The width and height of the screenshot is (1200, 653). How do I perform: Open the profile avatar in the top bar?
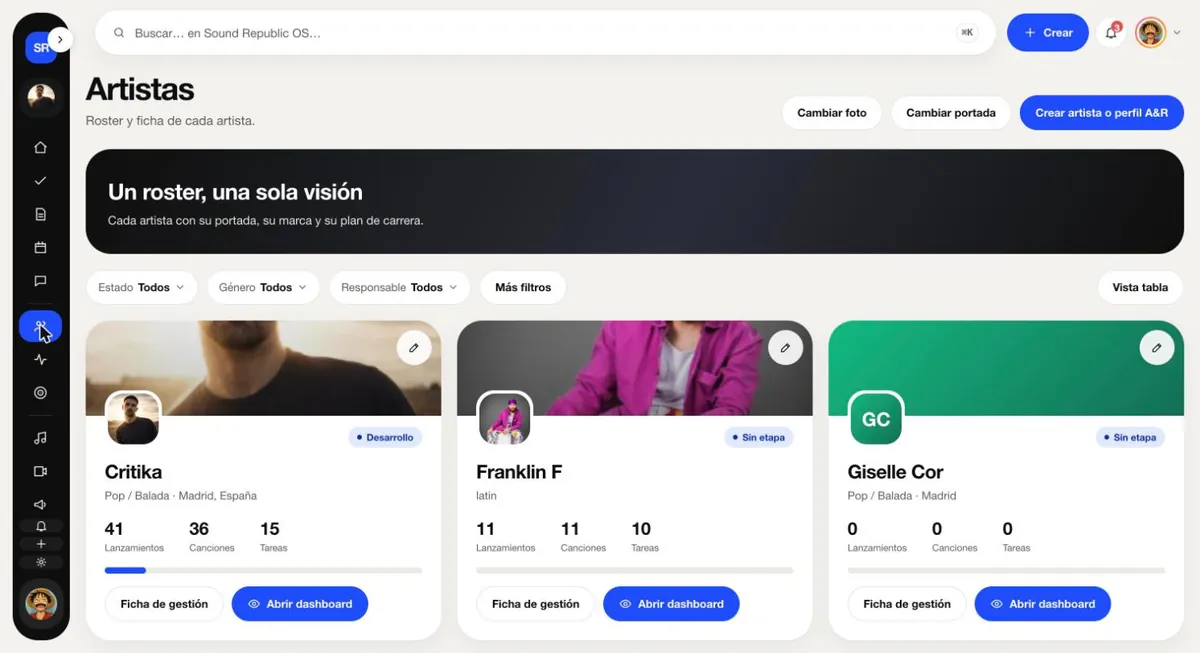(x=1151, y=33)
